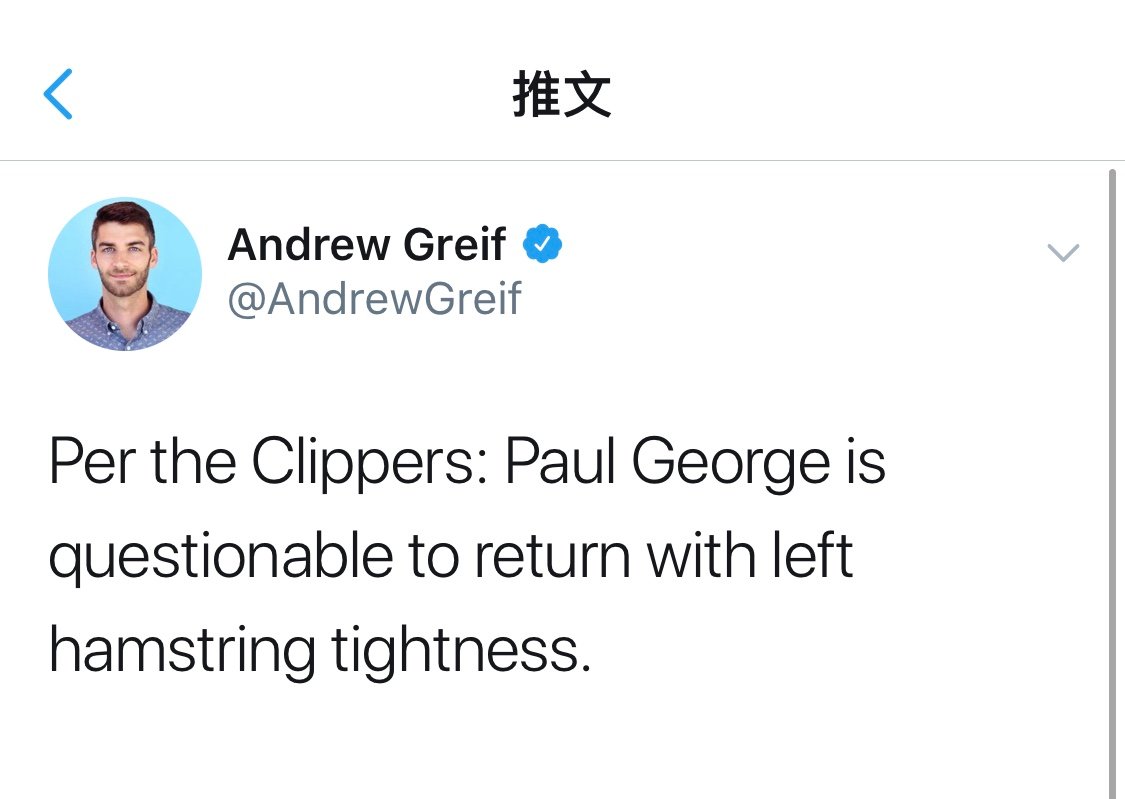Click the blue verified badge icon

(x=543, y=244)
